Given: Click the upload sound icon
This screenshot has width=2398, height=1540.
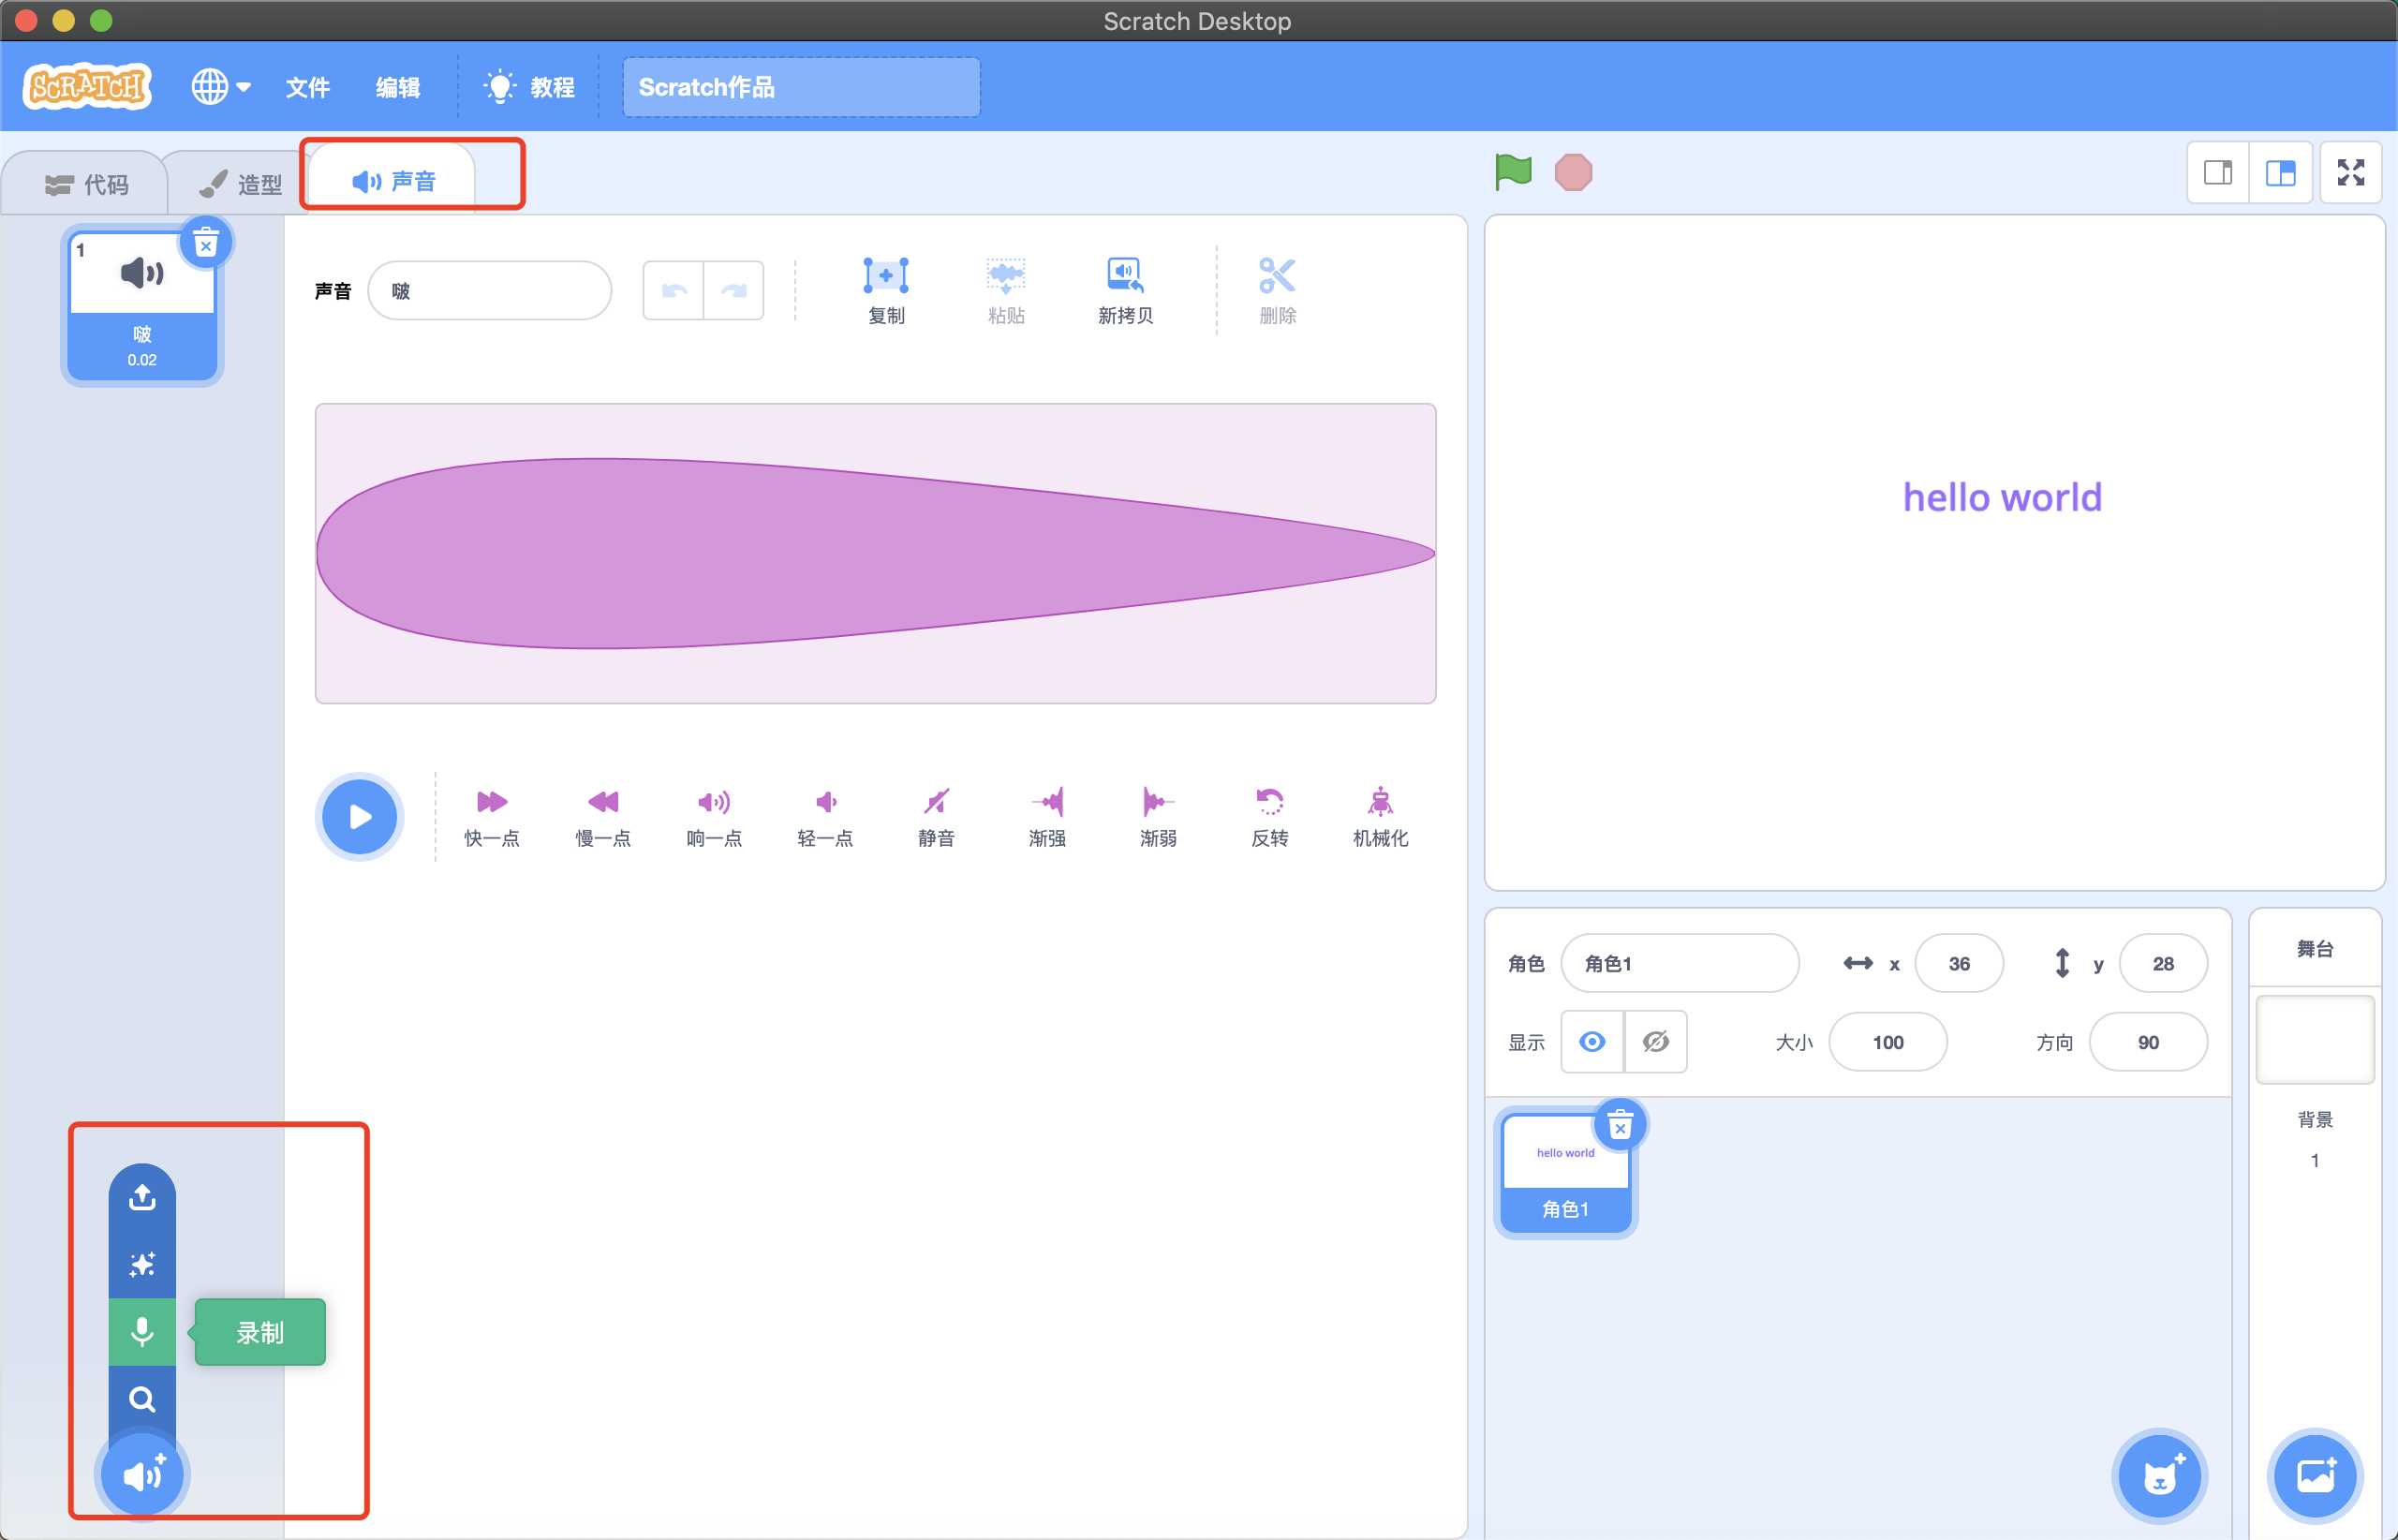Looking at the screenshot, I should click(x=142, y=1197).
